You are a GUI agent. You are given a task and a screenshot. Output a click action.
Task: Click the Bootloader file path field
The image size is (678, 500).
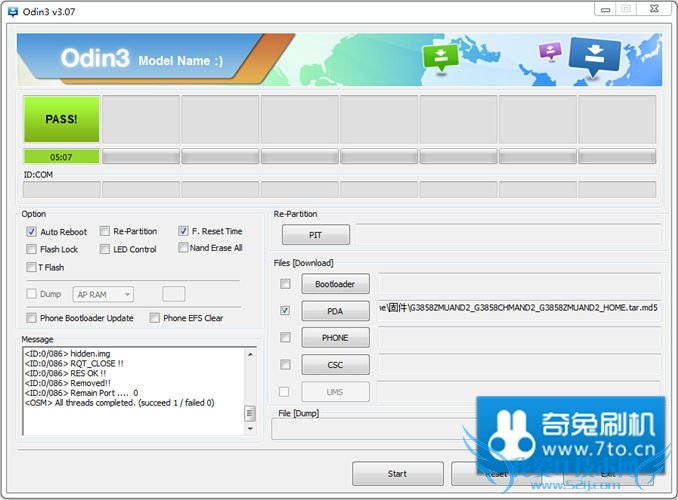(x=519, y=284)
